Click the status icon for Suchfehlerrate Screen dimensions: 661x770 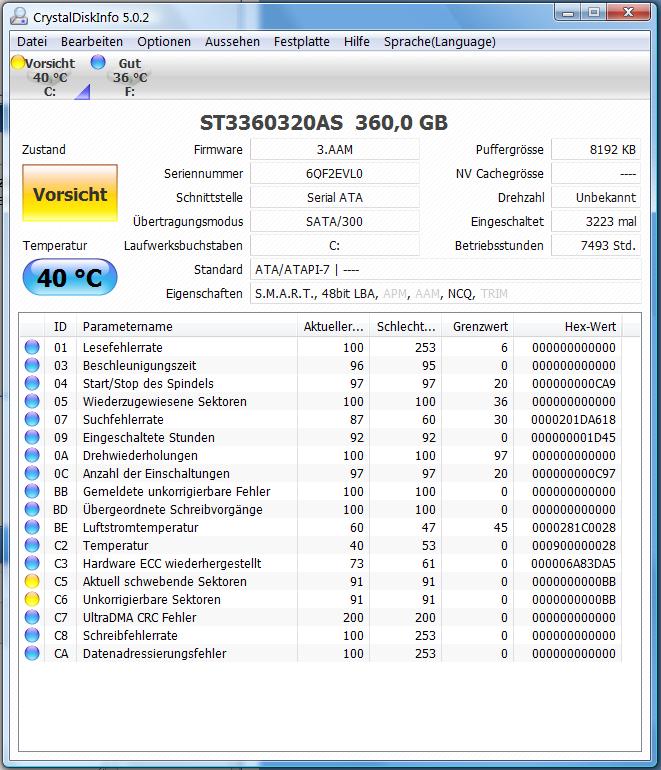click(x=32, y=419)
